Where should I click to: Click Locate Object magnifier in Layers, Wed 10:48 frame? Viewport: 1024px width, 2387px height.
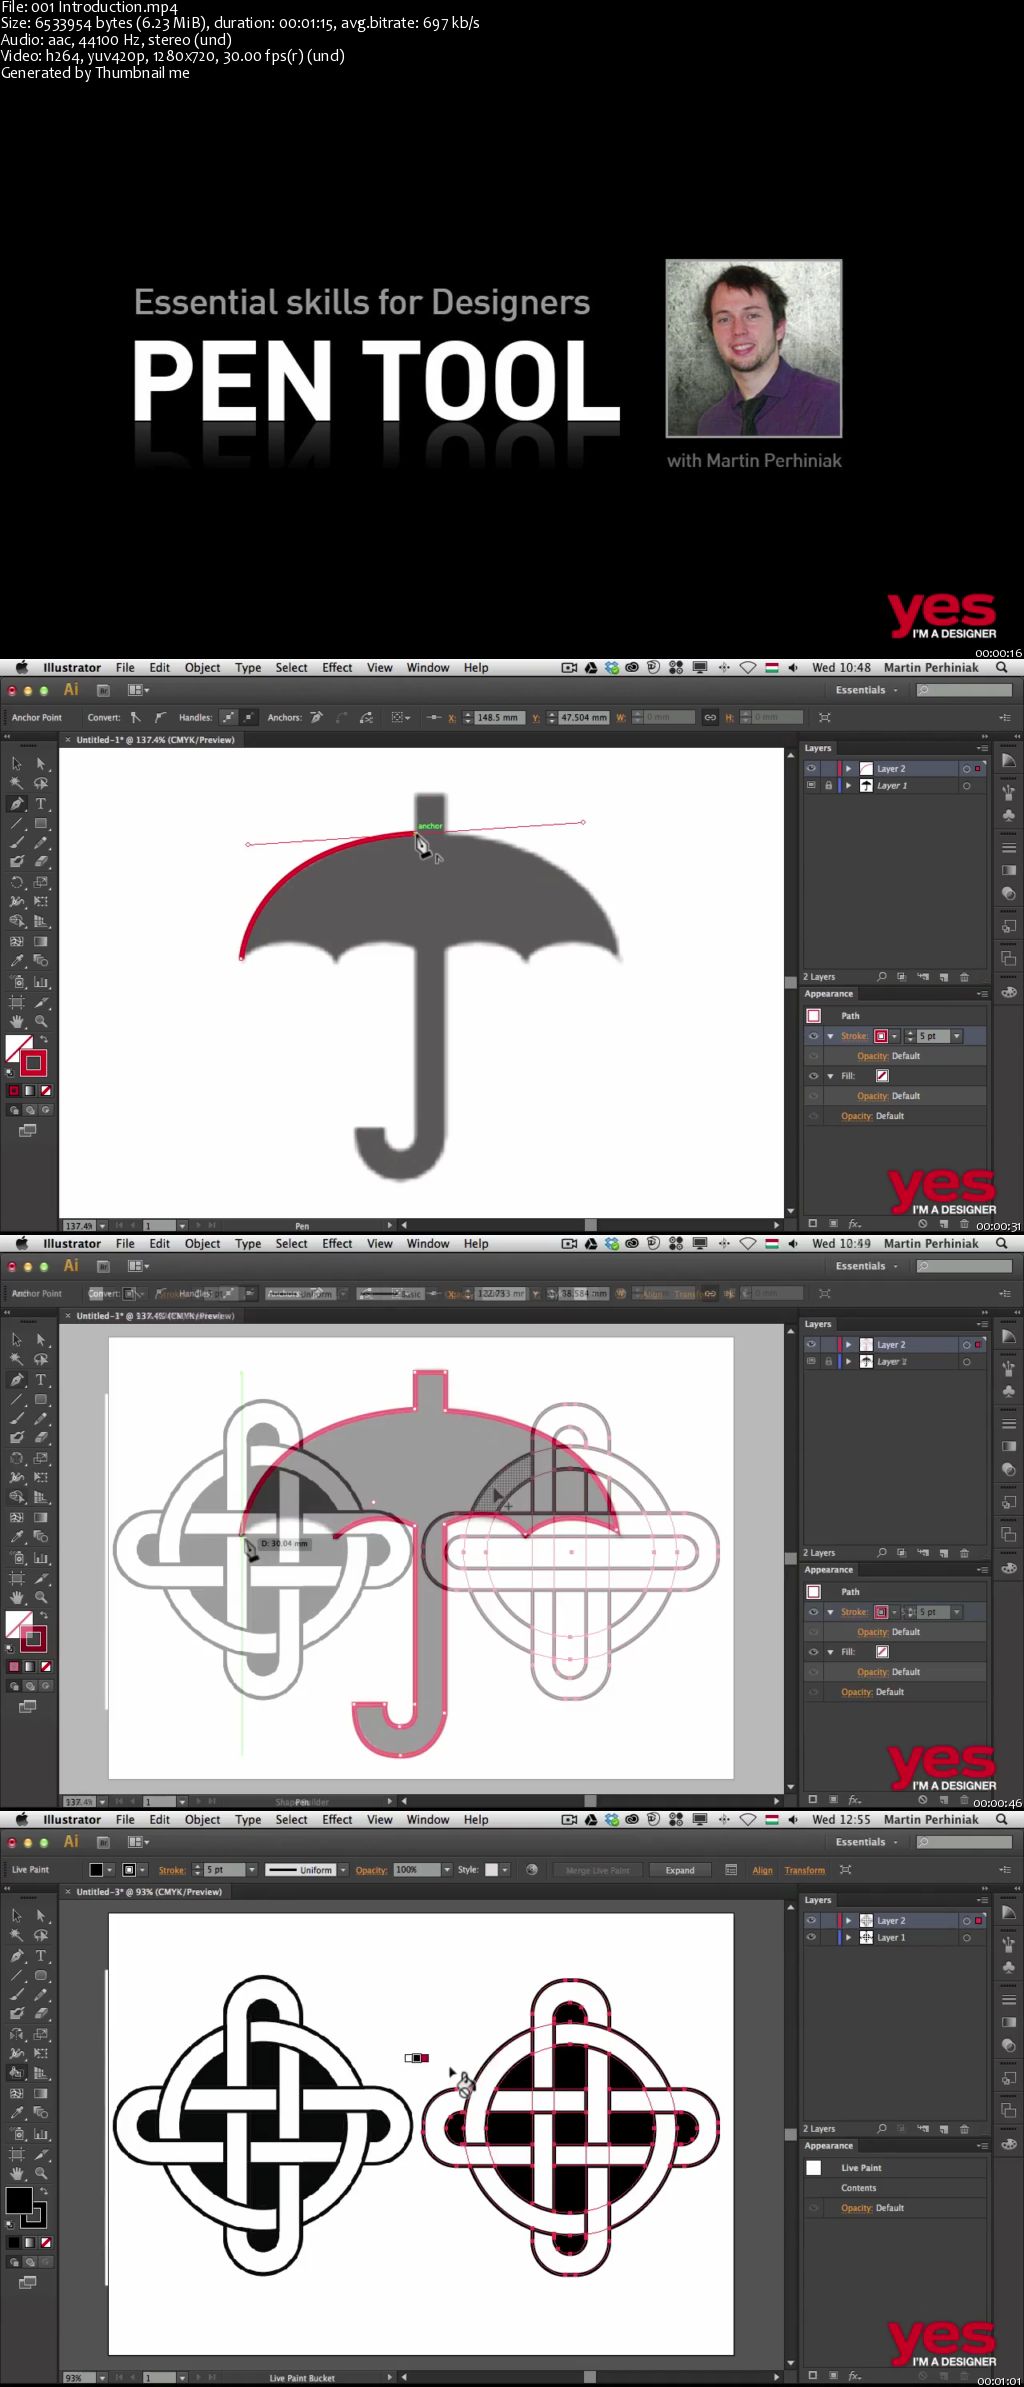[x=881, y=977]
